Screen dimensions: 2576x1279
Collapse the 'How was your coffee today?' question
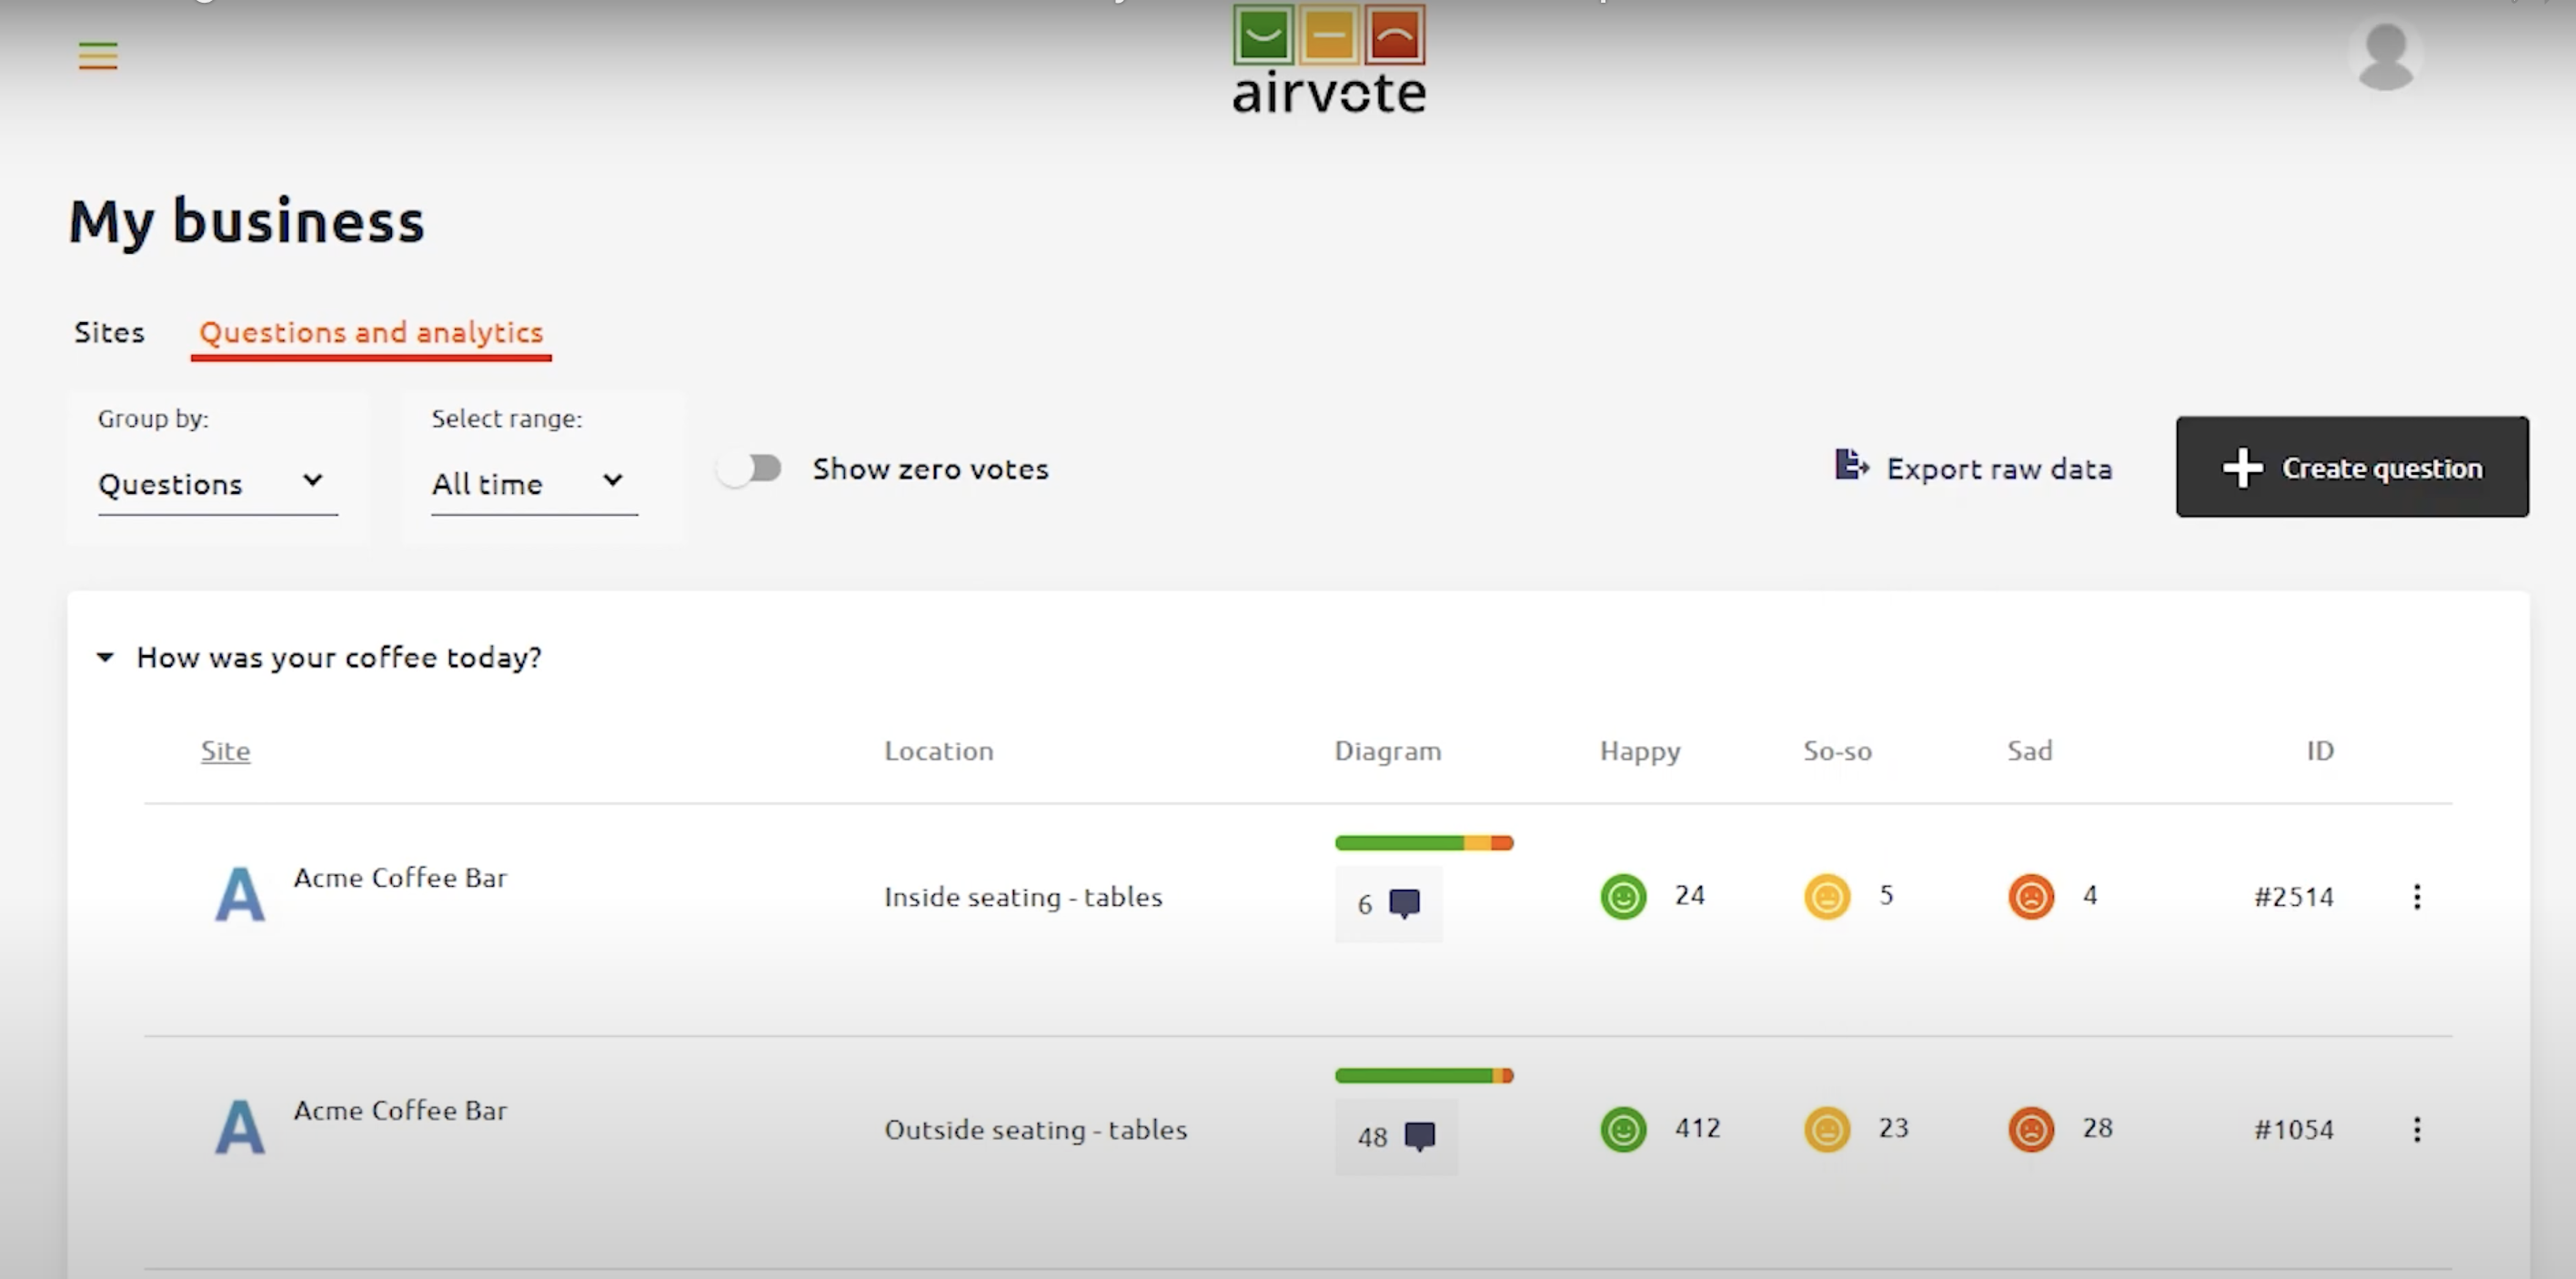click(x=106, y=657)
